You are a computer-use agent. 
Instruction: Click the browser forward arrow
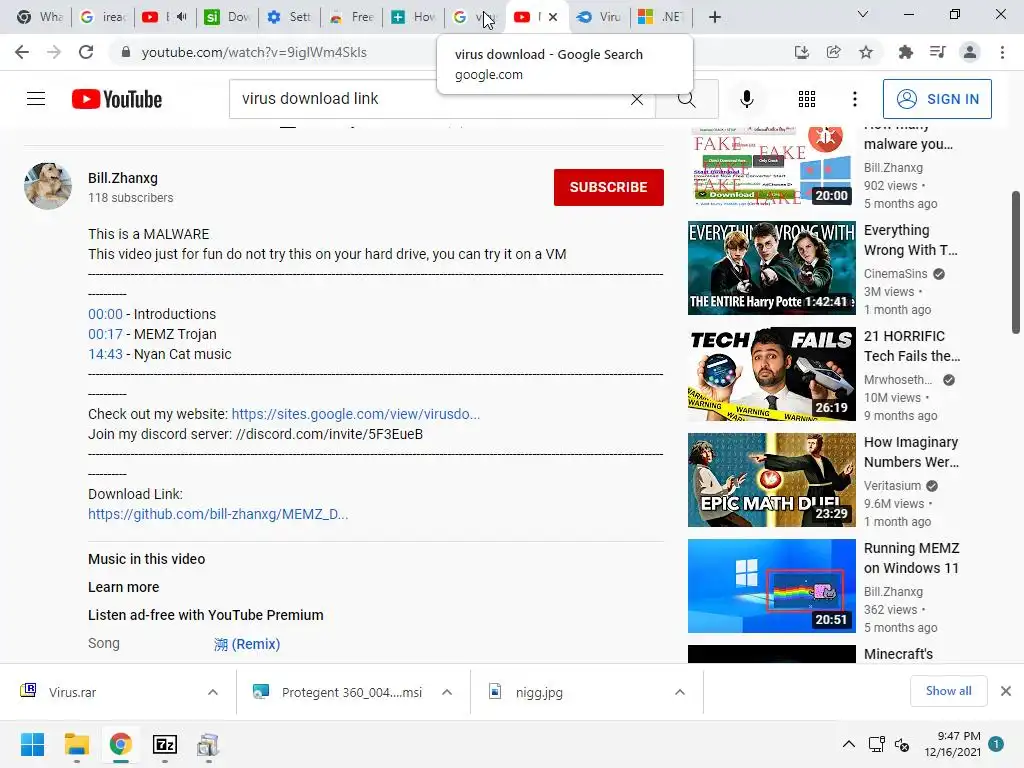tap(54, 52)
